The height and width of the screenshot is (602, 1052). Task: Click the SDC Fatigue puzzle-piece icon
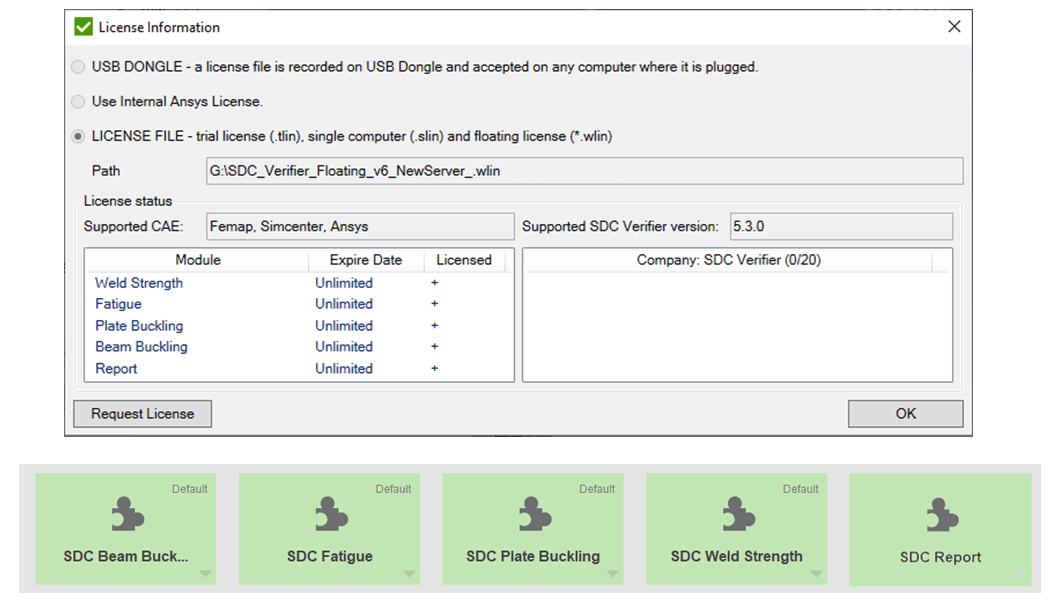pyautogui.click(x=331, y=514)
